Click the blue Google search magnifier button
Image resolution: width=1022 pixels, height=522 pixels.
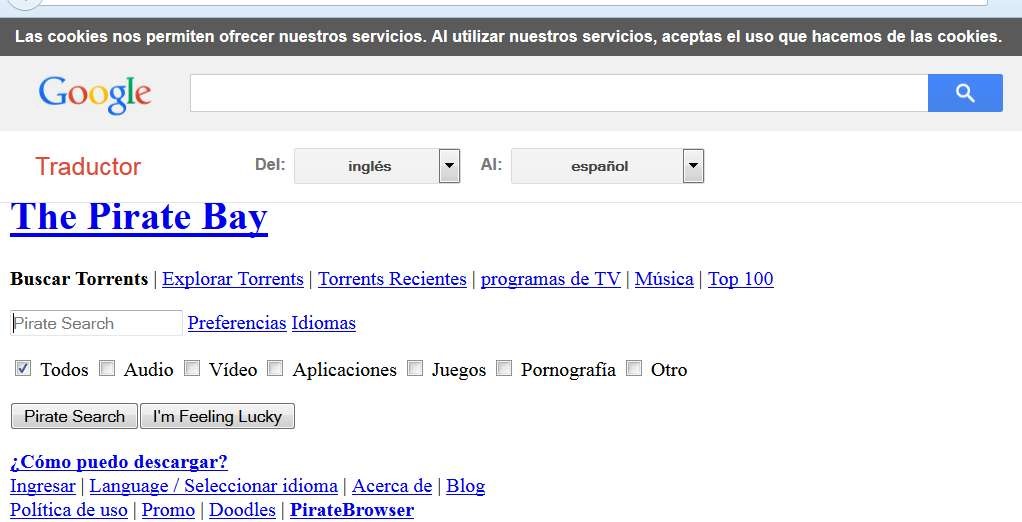(965, 93)
